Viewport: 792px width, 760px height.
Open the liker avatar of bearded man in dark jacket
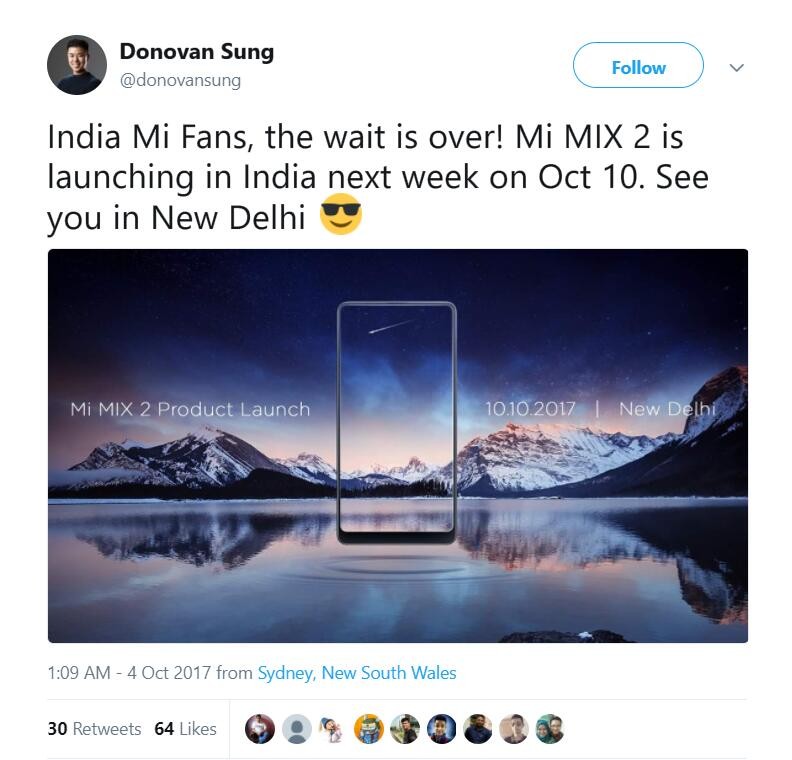pos(477,729)
